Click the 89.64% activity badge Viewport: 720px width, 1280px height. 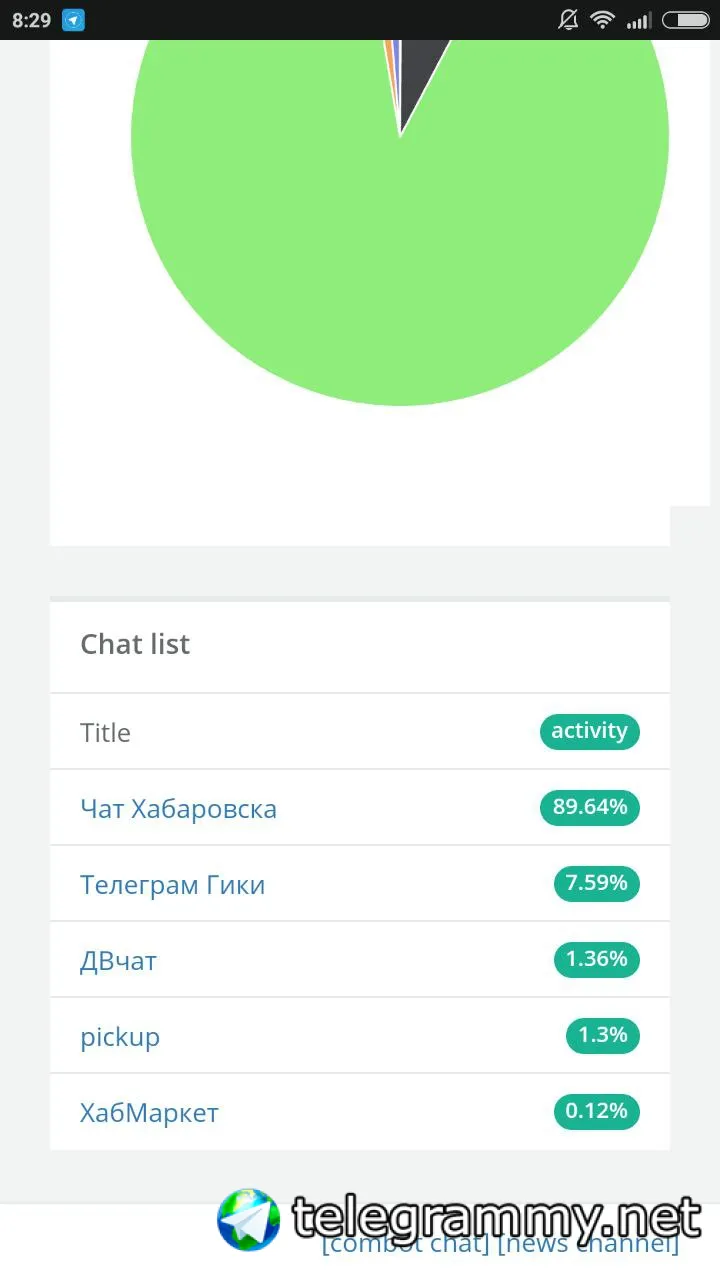coord(589,807)
